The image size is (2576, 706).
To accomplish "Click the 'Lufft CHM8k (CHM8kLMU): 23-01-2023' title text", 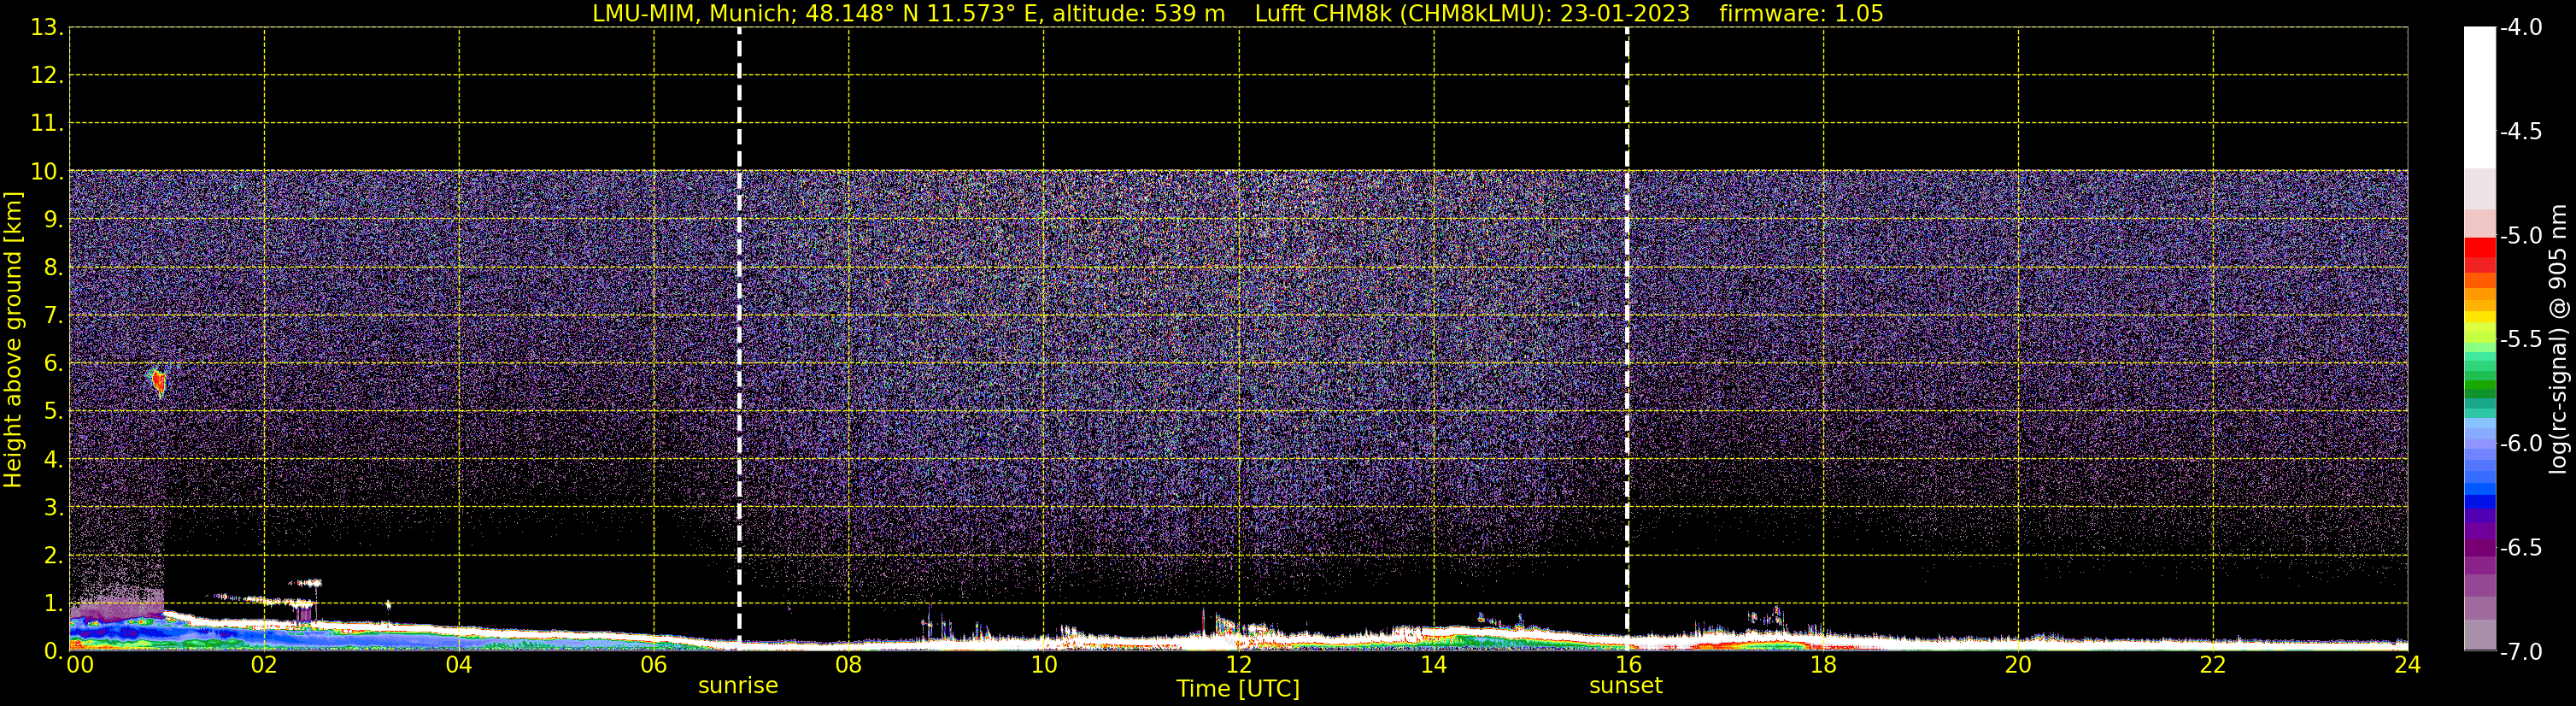I will pyautogui.click(x=1472, y=14).
